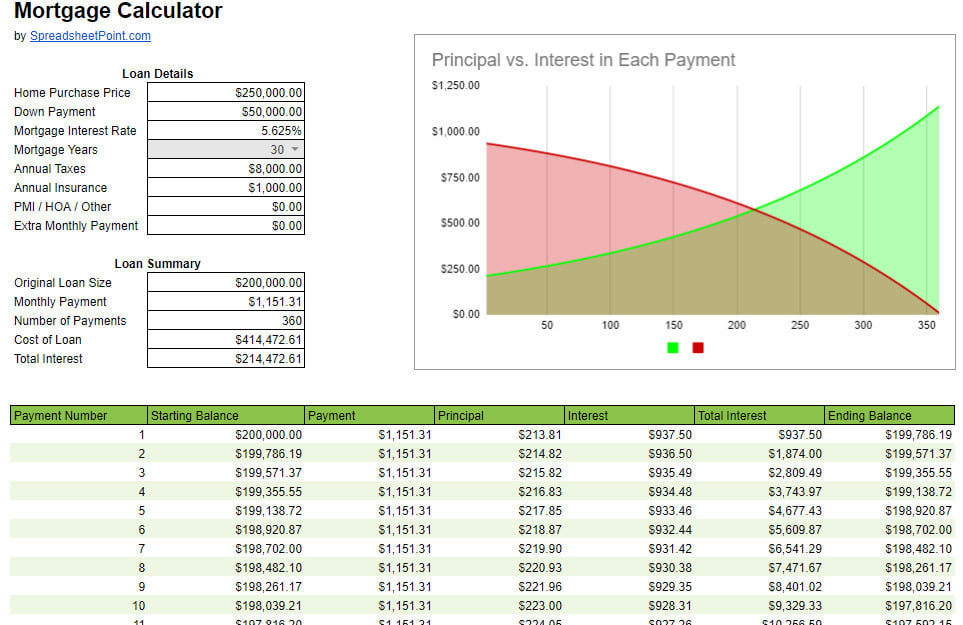Select the Home Purchase Price value cell

coord(226,93)
